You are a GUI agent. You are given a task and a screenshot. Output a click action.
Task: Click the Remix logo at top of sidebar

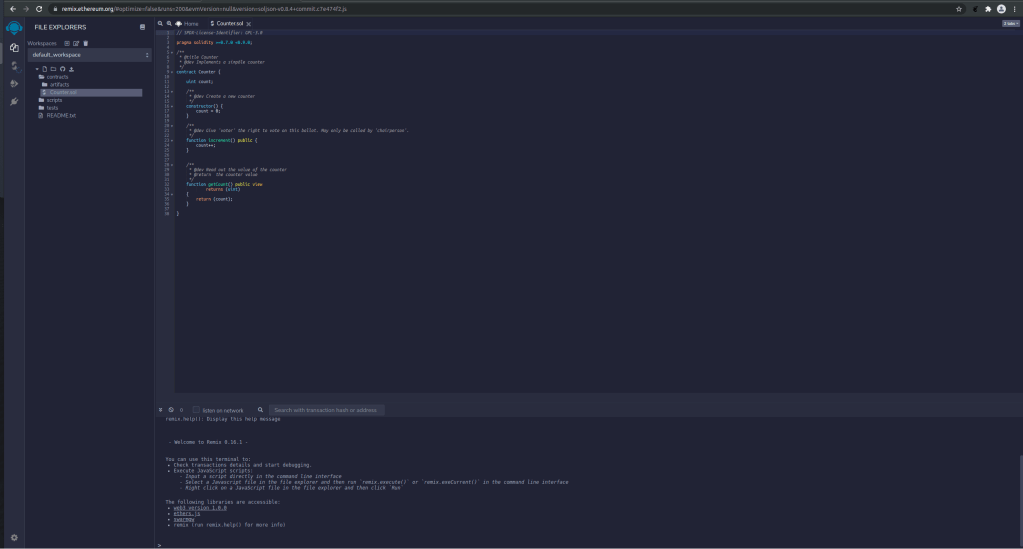point(14,27)
